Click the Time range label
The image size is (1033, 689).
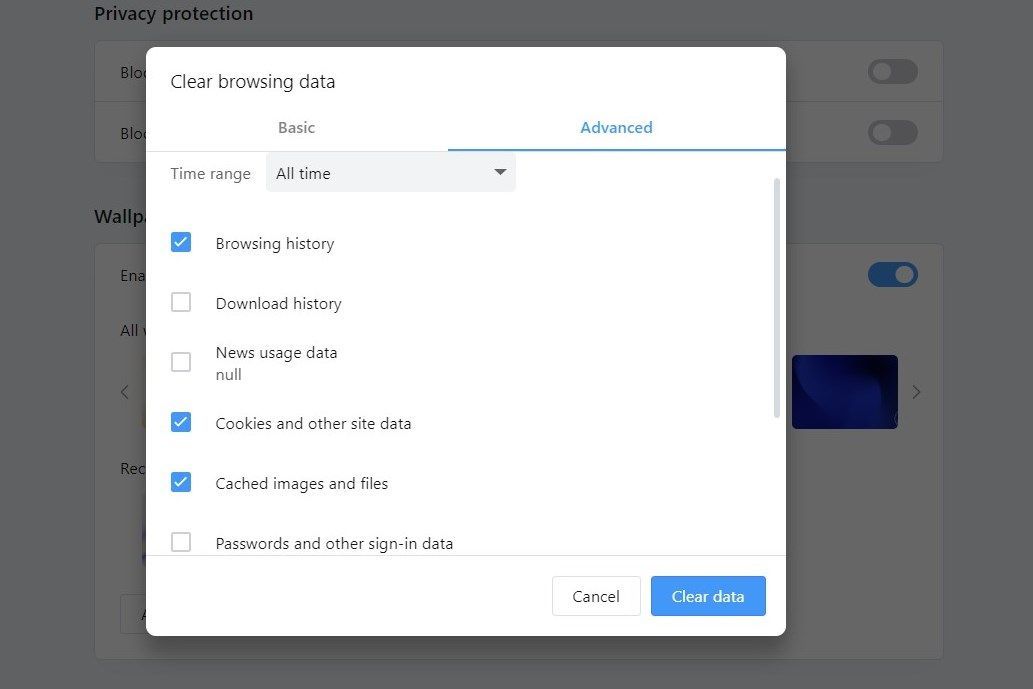[x=210, y=174]
